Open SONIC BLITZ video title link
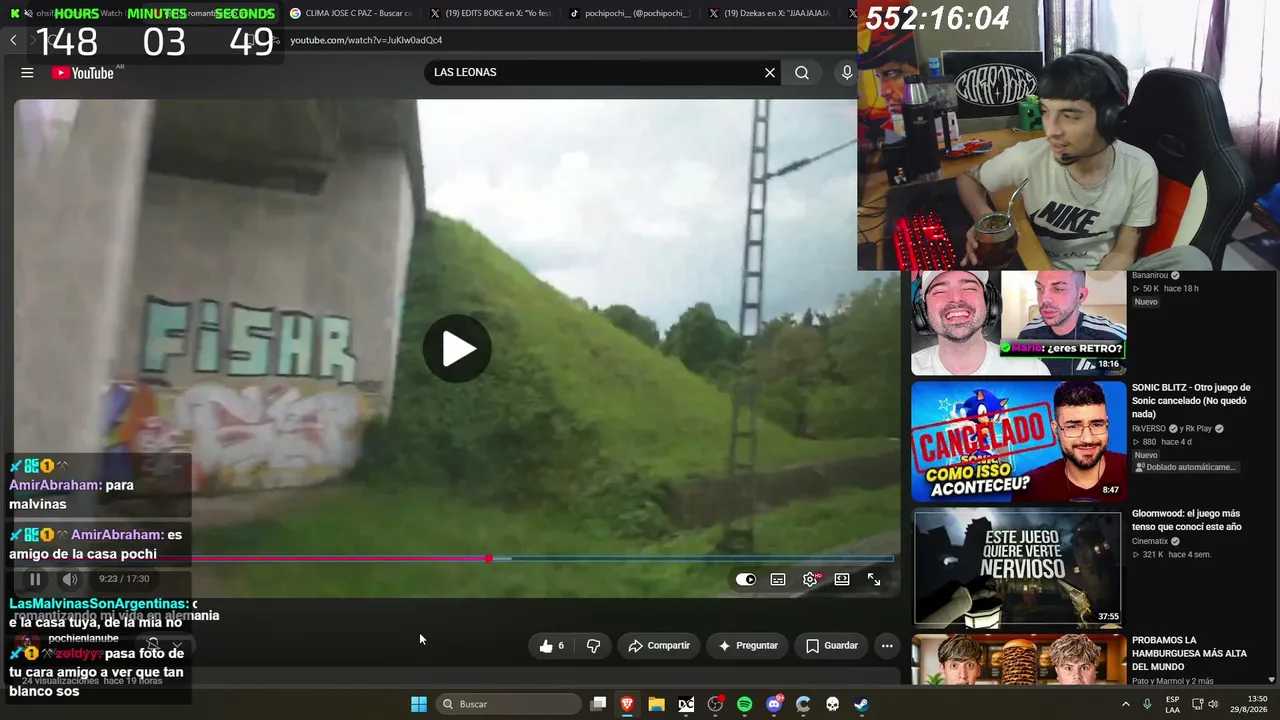The height and width of the screenshot is (720, 1280). point(1191,400)
